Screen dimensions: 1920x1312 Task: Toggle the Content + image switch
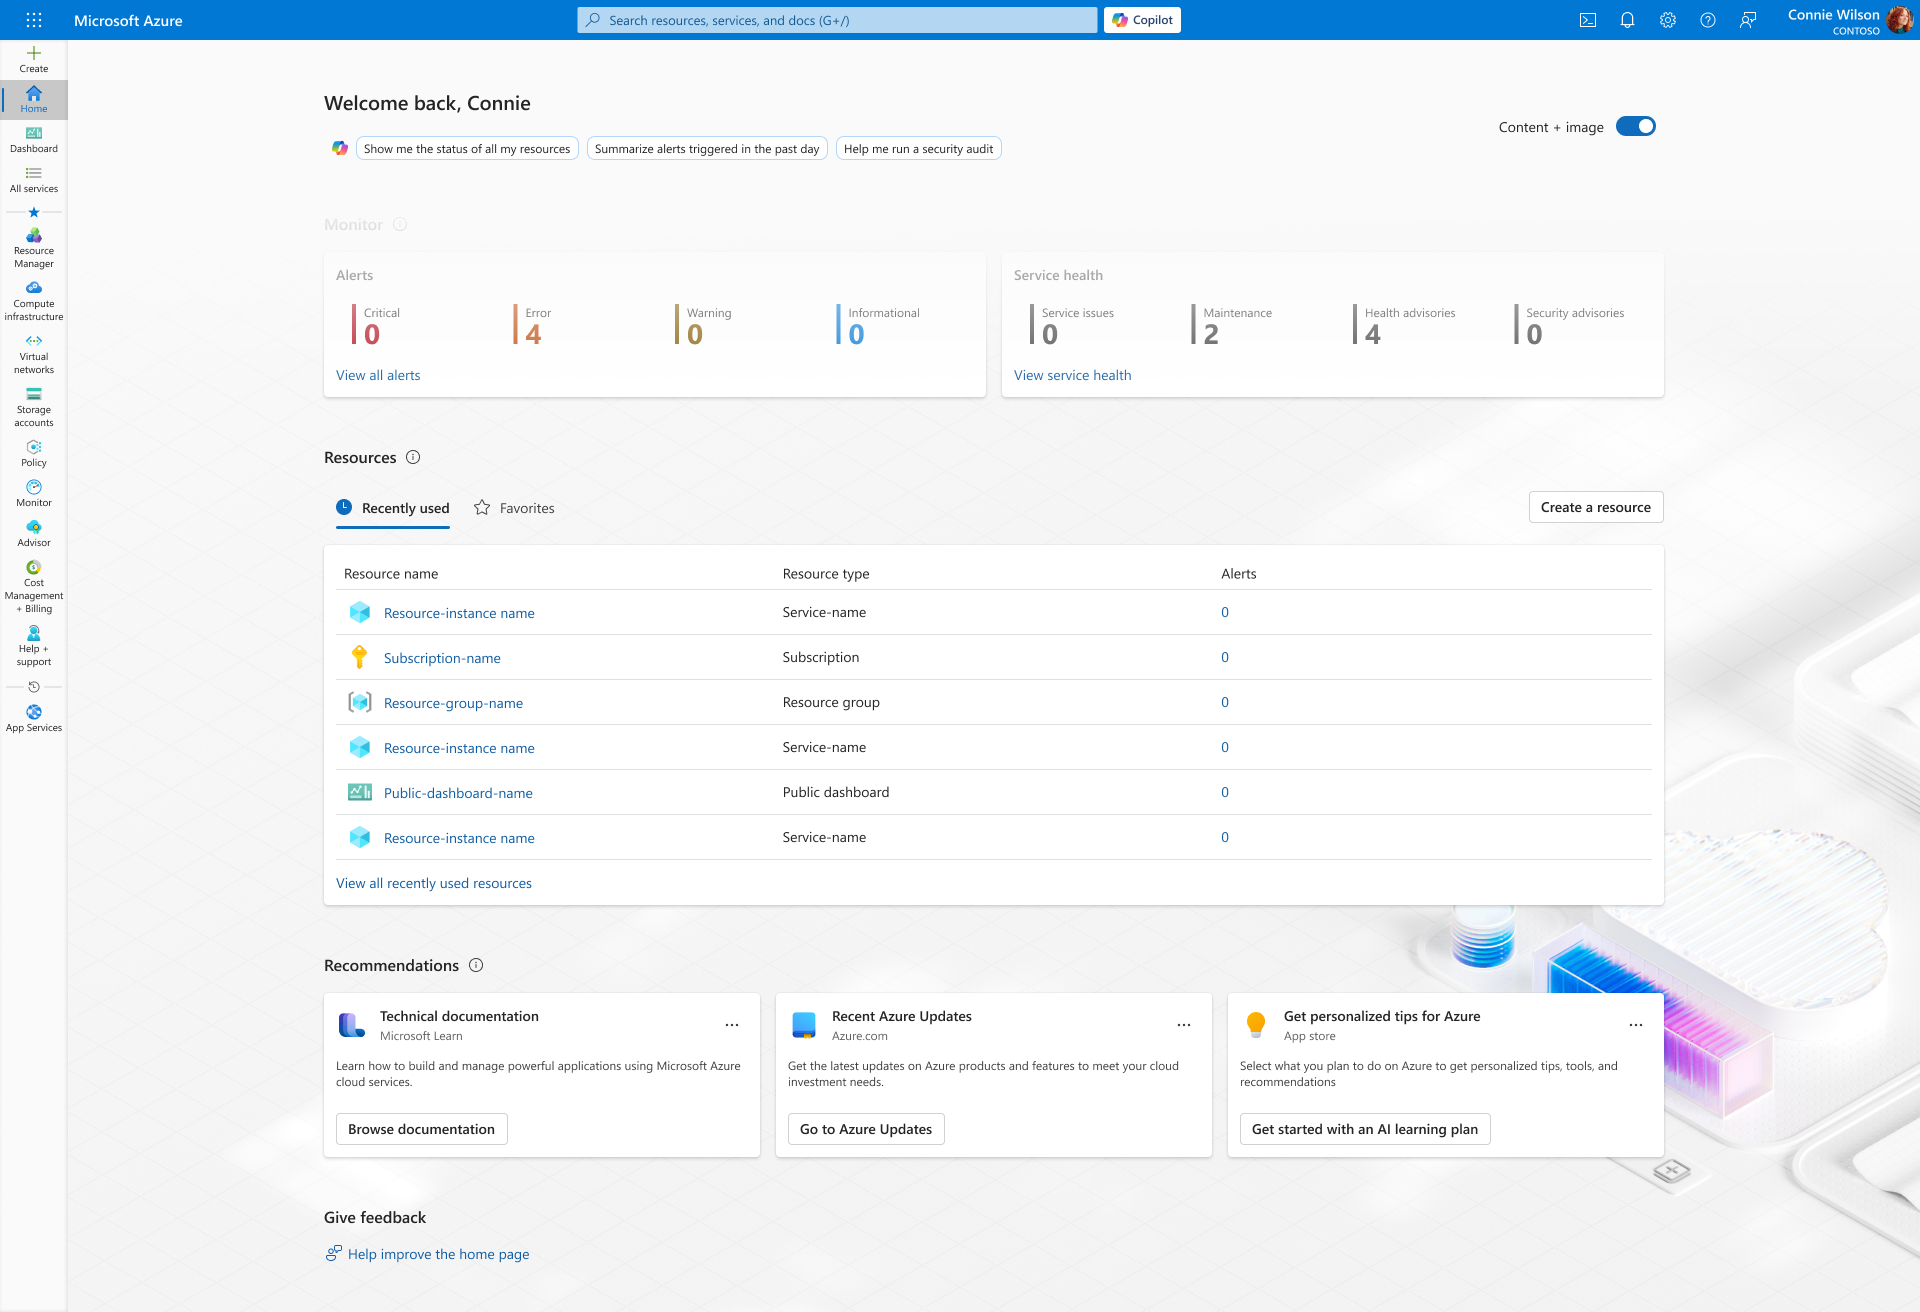(1635, 126)
